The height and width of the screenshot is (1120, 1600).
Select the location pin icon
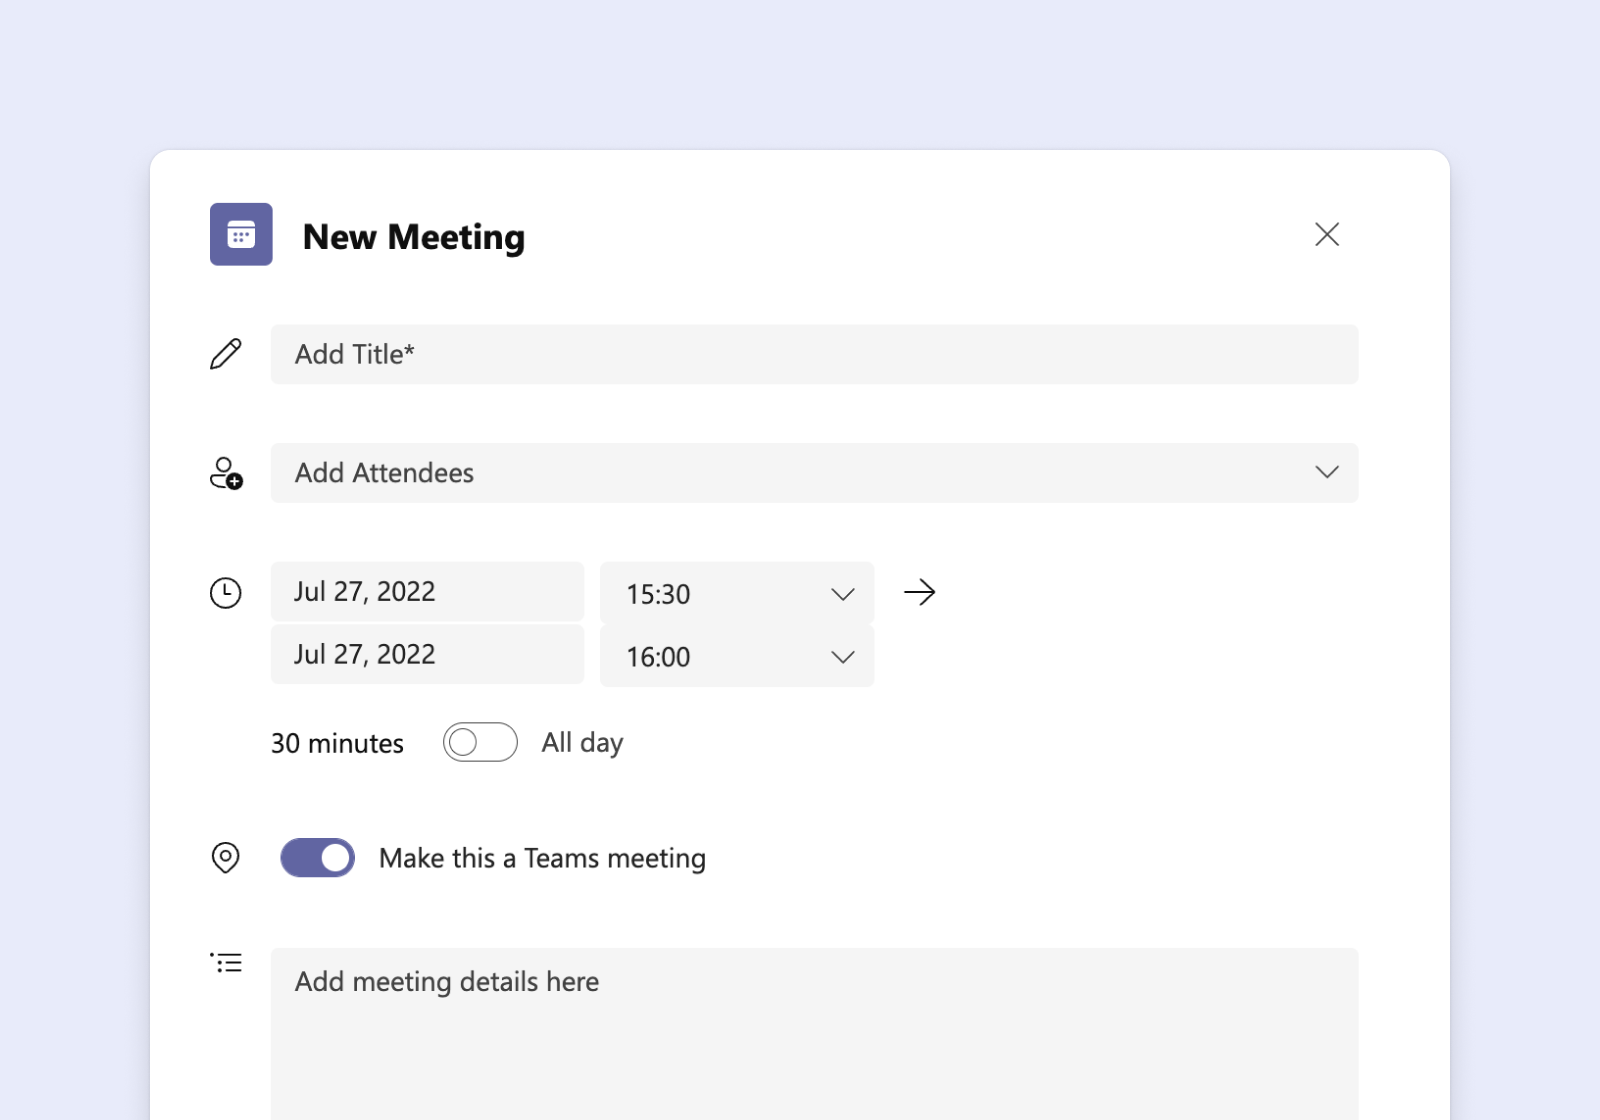pos(225,858)
